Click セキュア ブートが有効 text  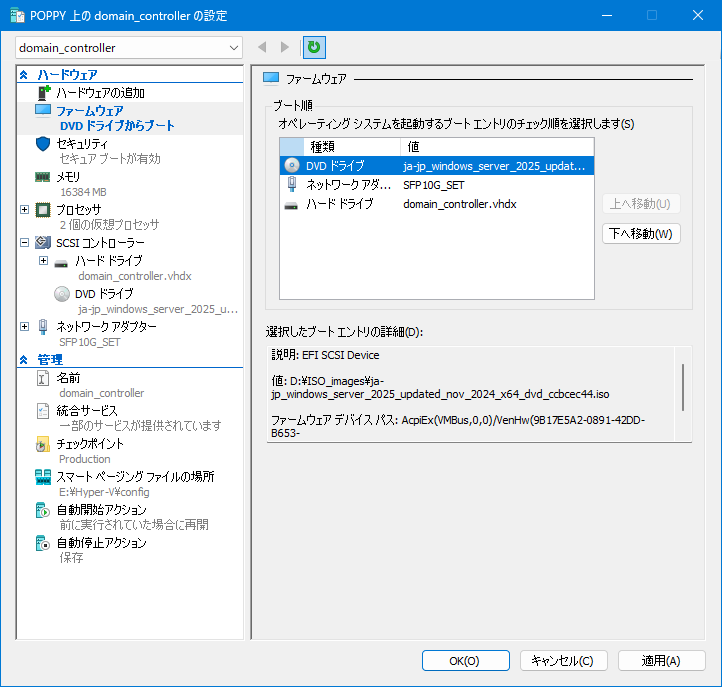pos(110,159)
